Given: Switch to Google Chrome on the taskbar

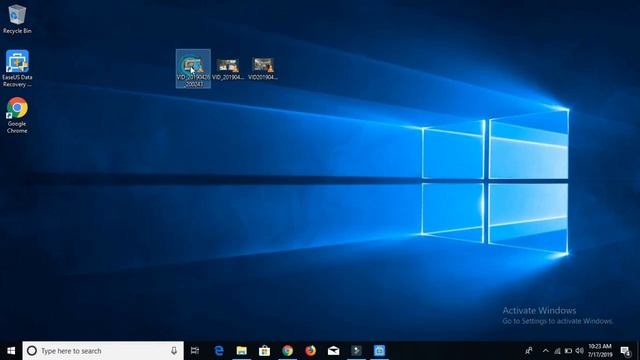Looking at the screenshot, I should coord(287,351).
